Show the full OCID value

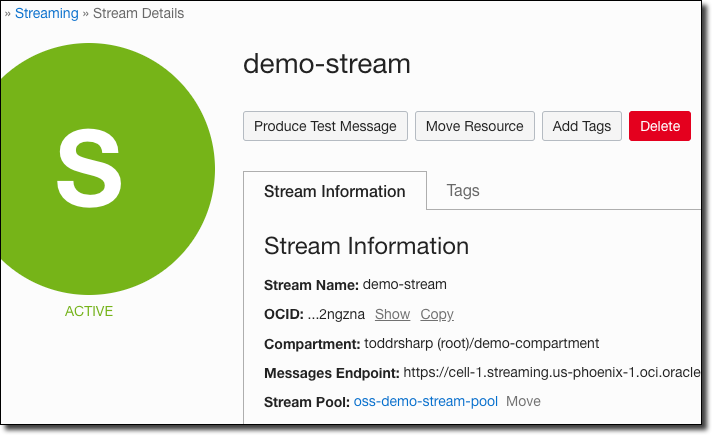click(x=392, y=314)
